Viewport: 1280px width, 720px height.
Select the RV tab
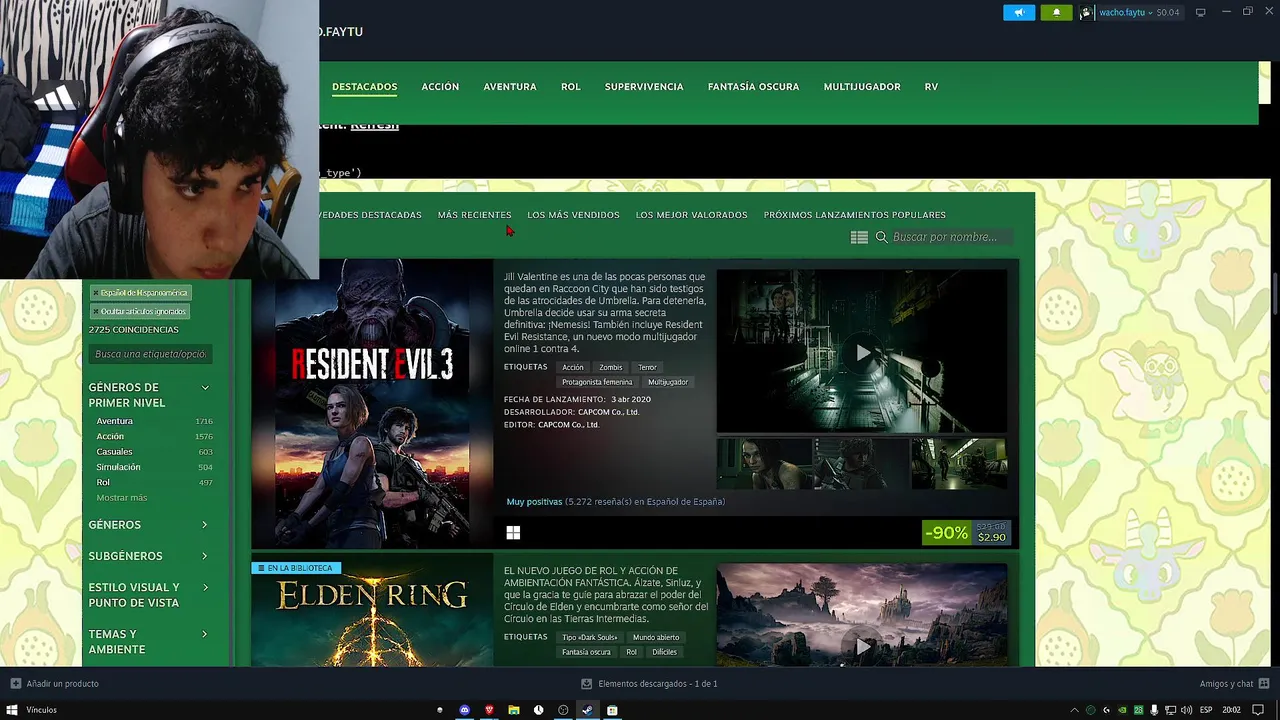[x=931, y=87]
